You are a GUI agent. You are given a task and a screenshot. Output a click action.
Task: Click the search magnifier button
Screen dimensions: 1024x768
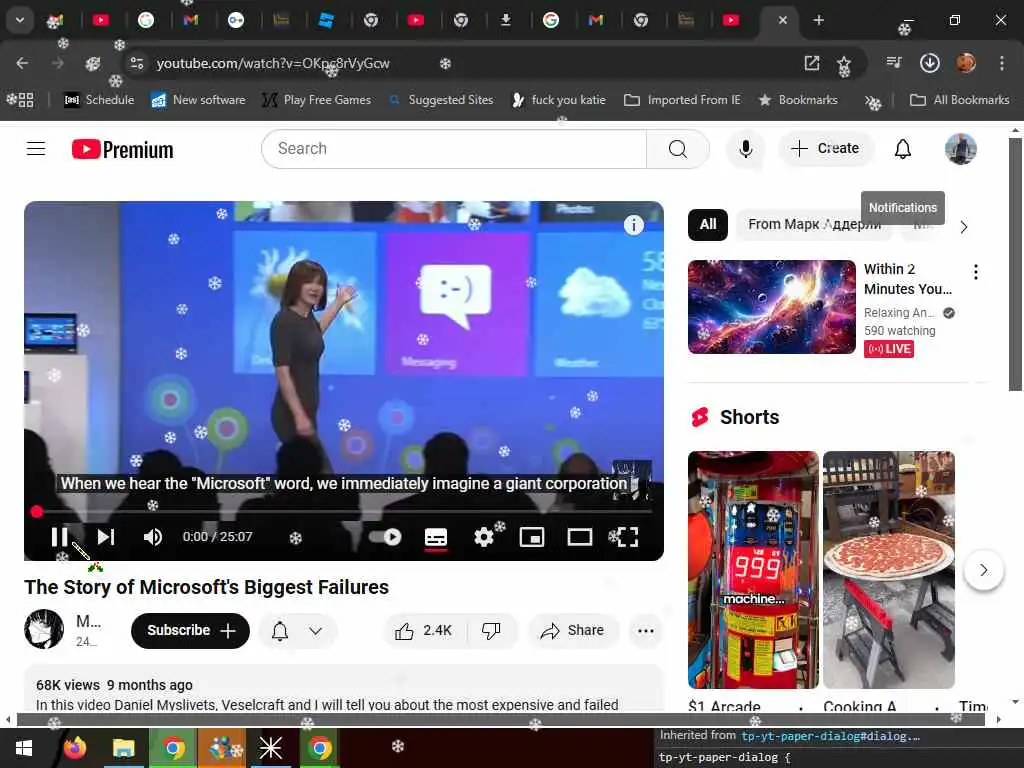click(678, 149)
